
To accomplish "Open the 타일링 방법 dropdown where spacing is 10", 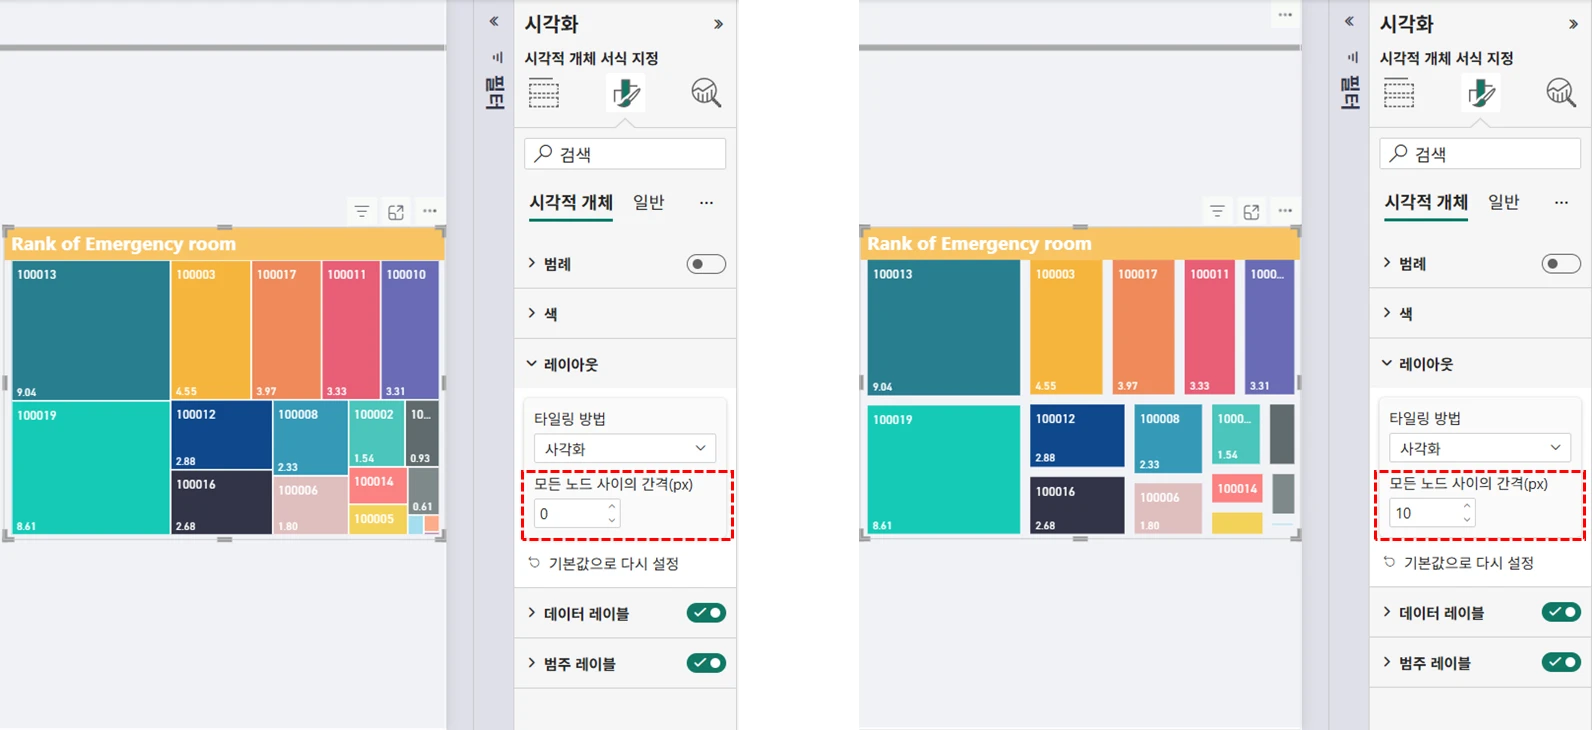I will 1479,448.
